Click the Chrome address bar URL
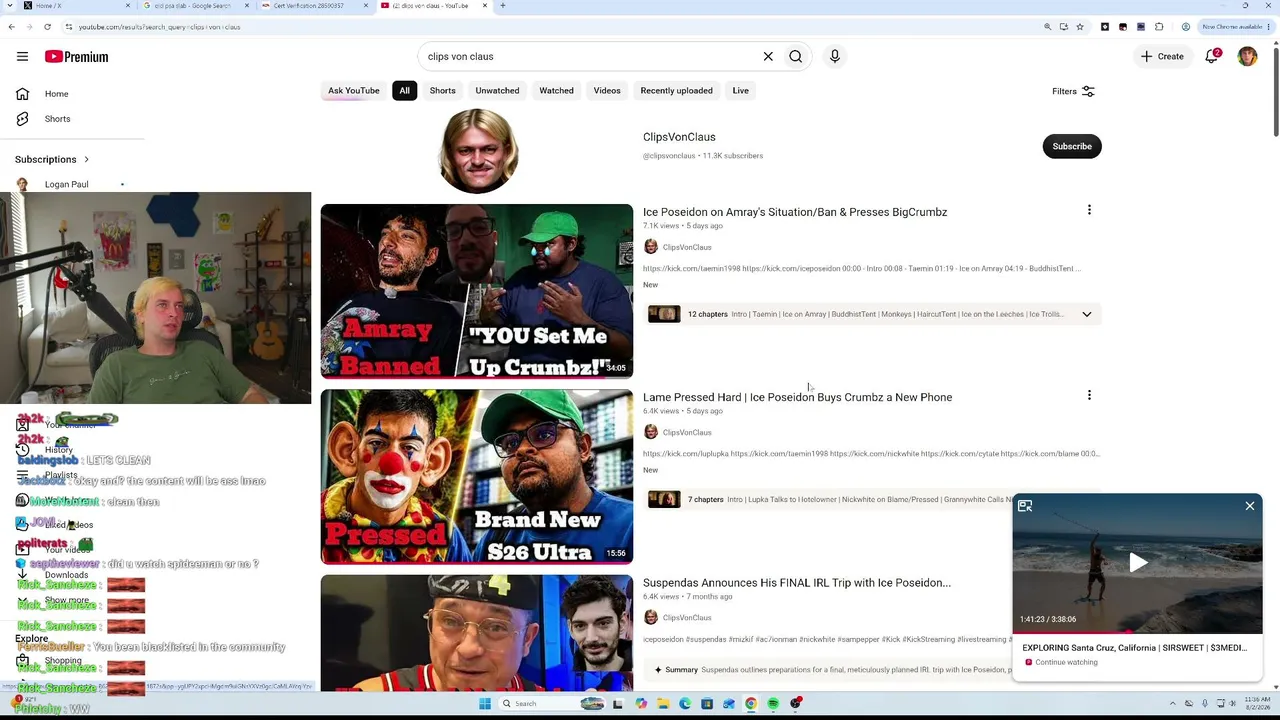This screenshot has width=1280, height=720. tap(160, 27)
